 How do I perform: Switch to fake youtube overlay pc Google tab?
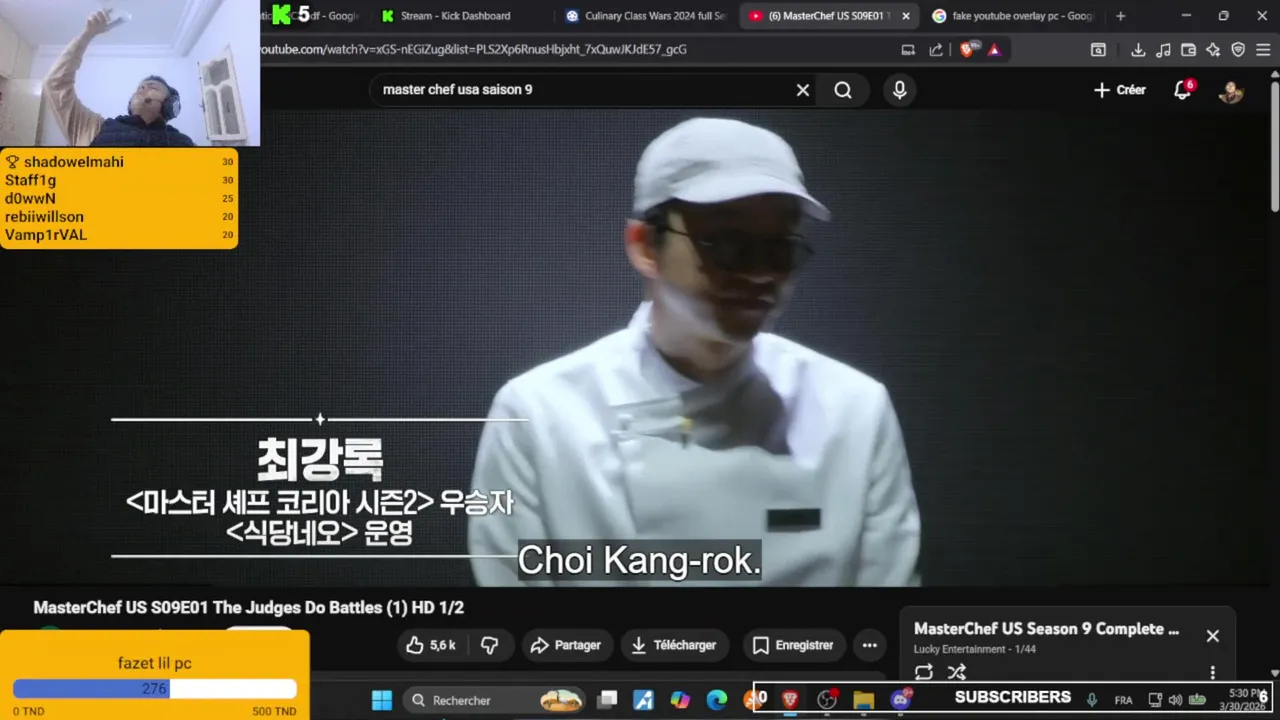(1012, 16)
